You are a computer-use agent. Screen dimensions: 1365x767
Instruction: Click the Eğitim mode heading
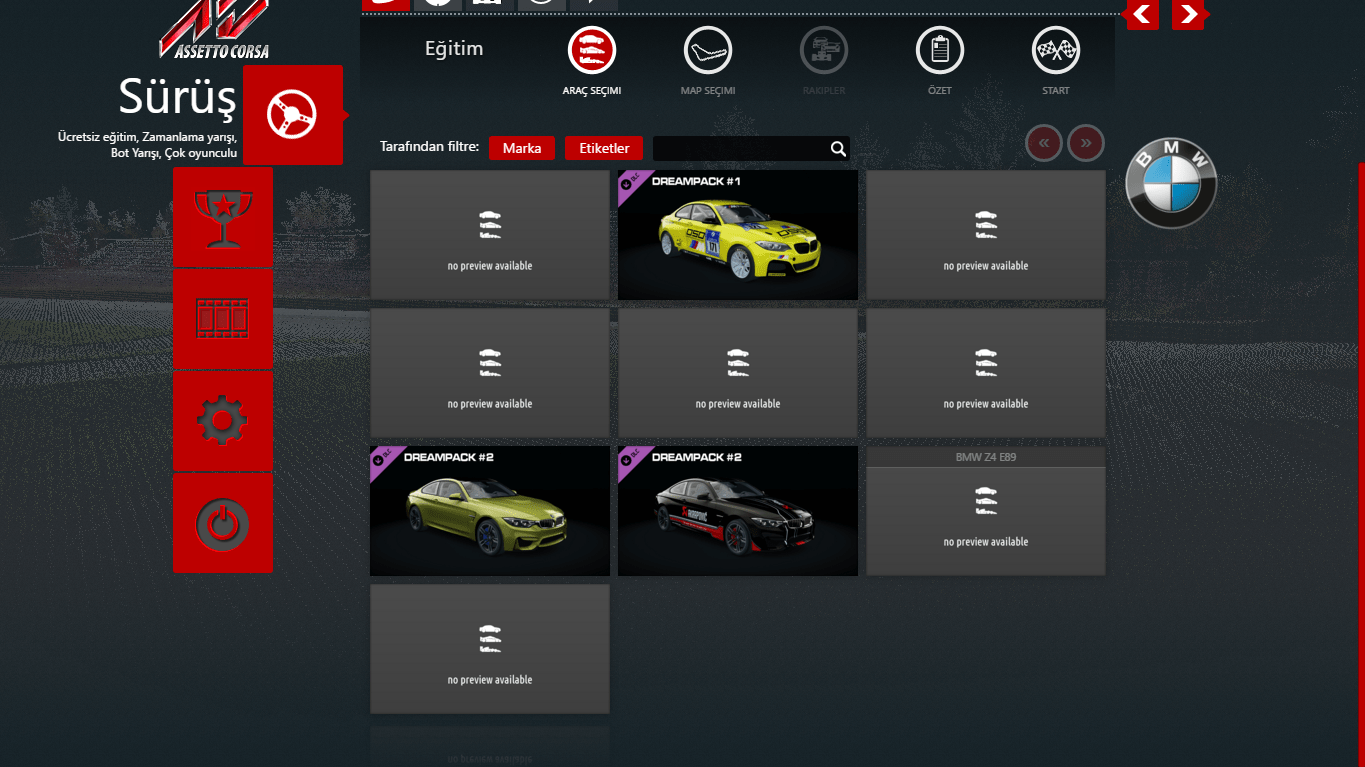454,48
